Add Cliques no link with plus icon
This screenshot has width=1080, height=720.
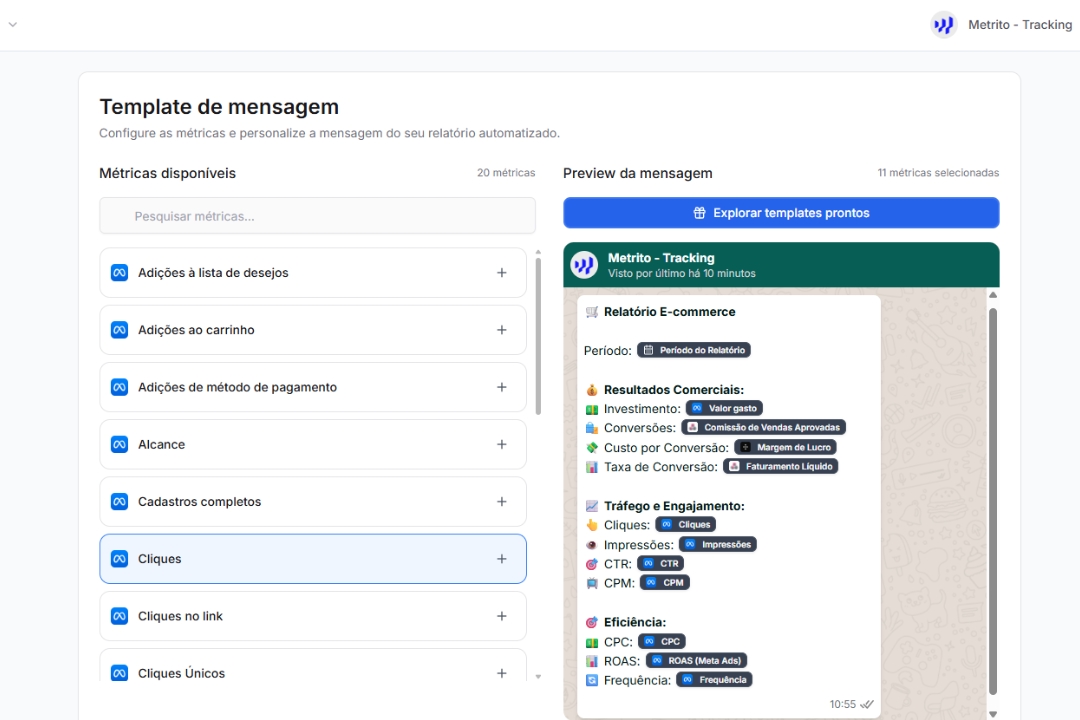501,616
